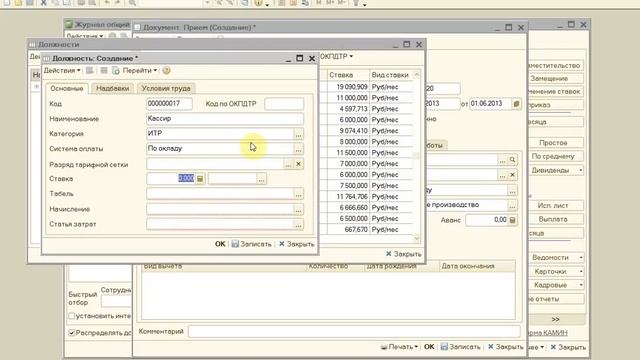
Task: Click Закрыть in Прием document window
Action: pyautogui.click(x=506, y=347)
